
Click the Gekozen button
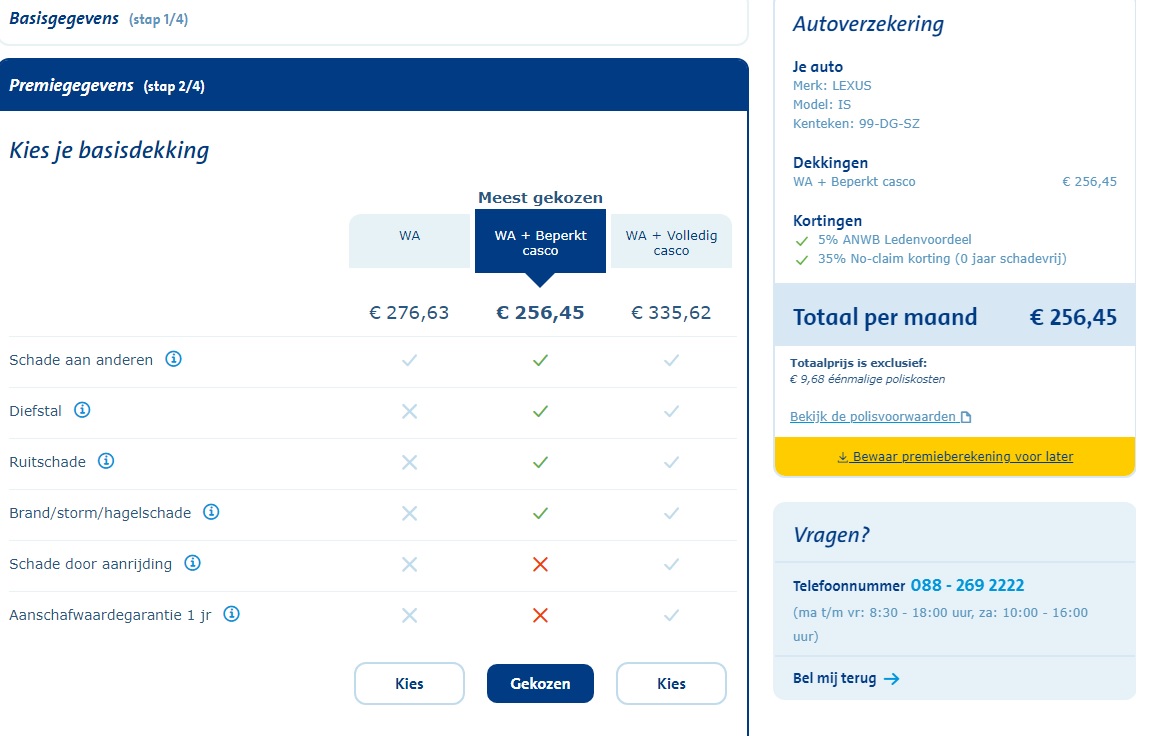(540, 684)
